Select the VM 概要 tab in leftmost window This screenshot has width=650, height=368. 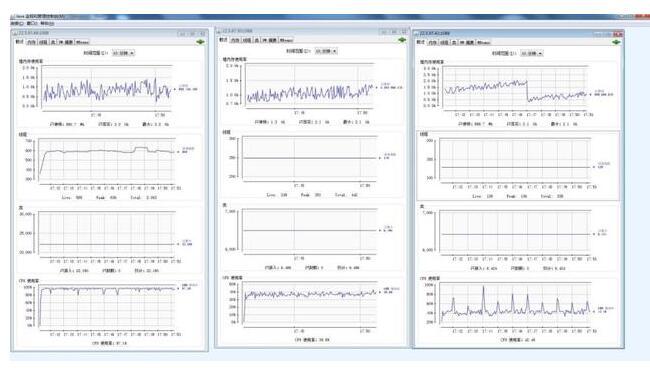click(66, 42)
